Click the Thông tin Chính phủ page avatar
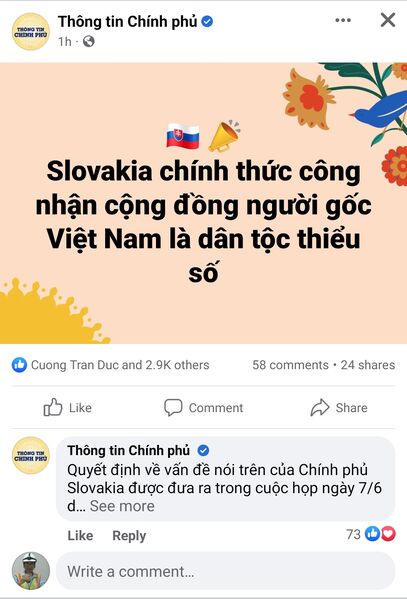The image size is (407, 599). pyautogui.click(x=31, y=31)
